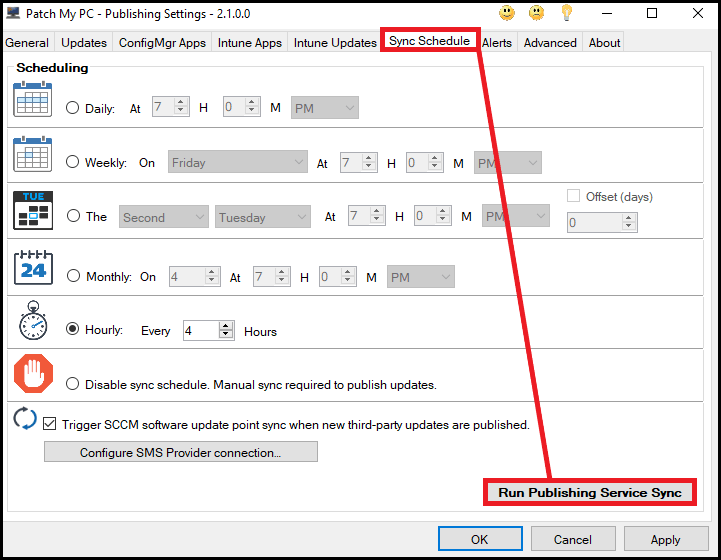This screenshot has width=721, height=560.
Task: Click the blue sync arrows icon
Action: click(25, 418)
